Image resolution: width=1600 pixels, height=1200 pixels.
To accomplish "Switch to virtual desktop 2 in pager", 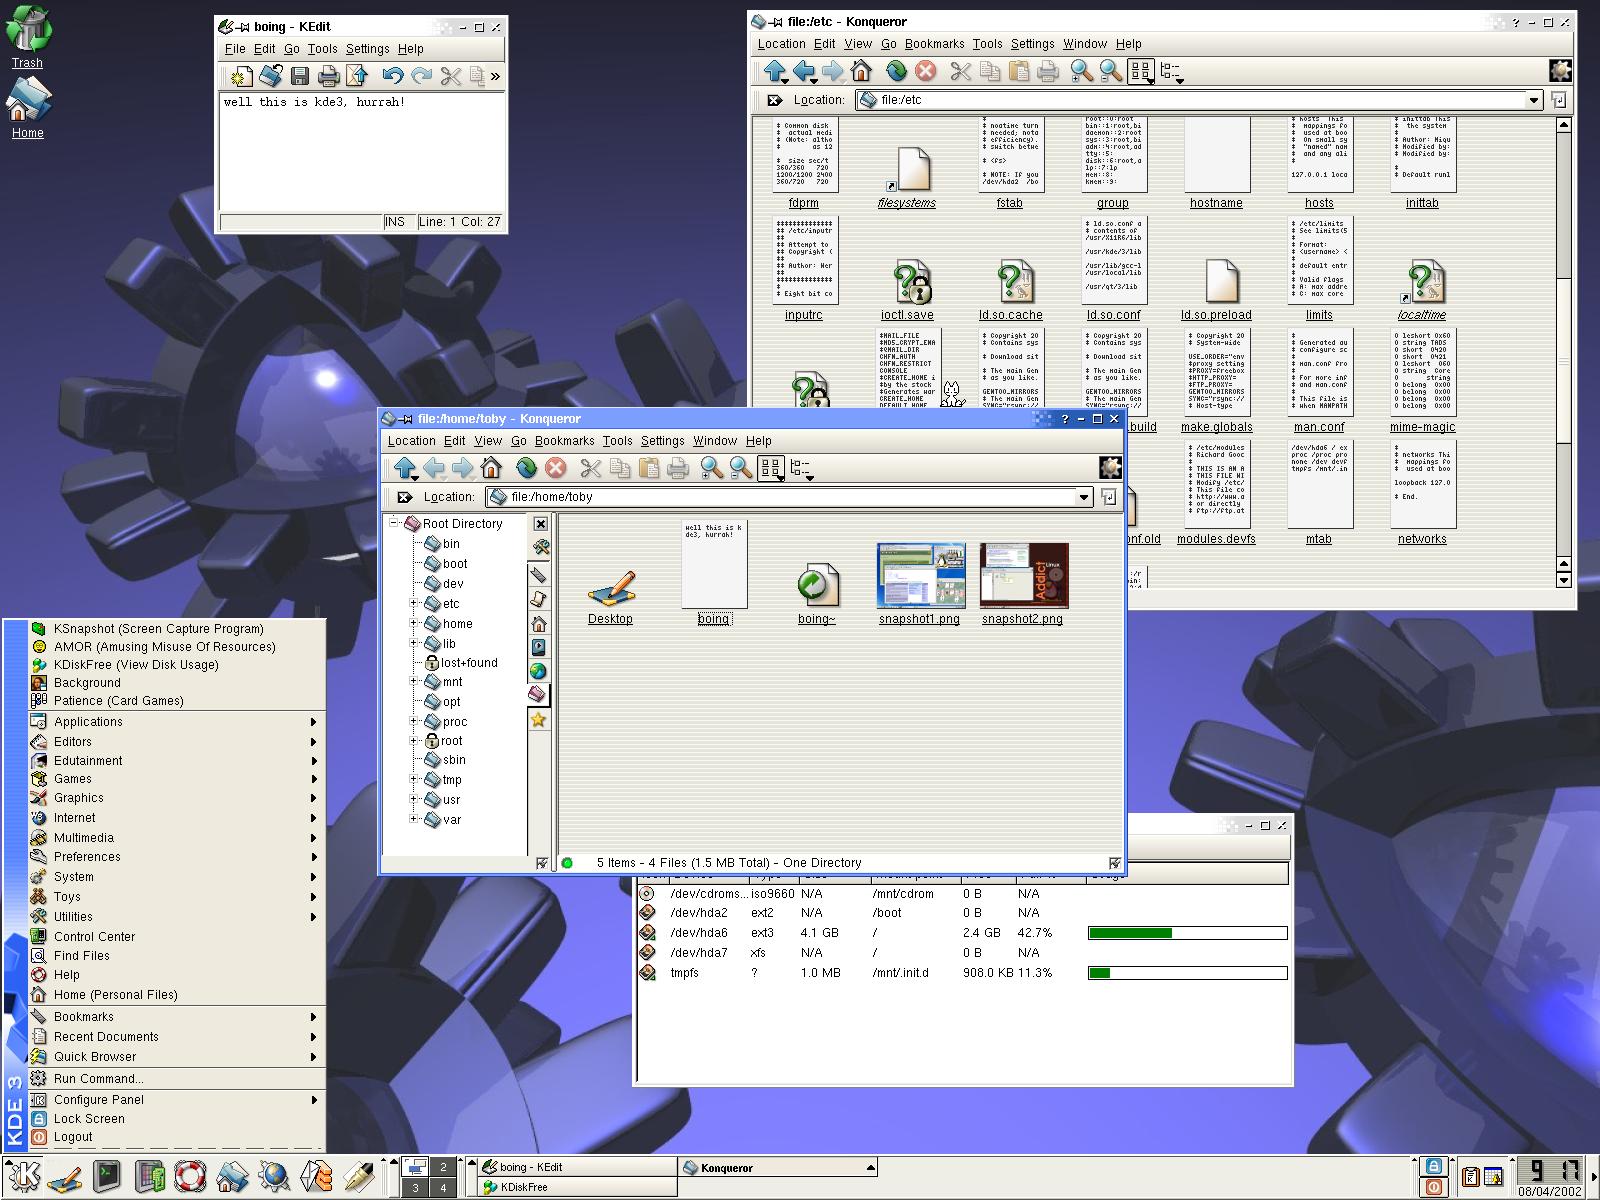I will tap(443, 1167).
